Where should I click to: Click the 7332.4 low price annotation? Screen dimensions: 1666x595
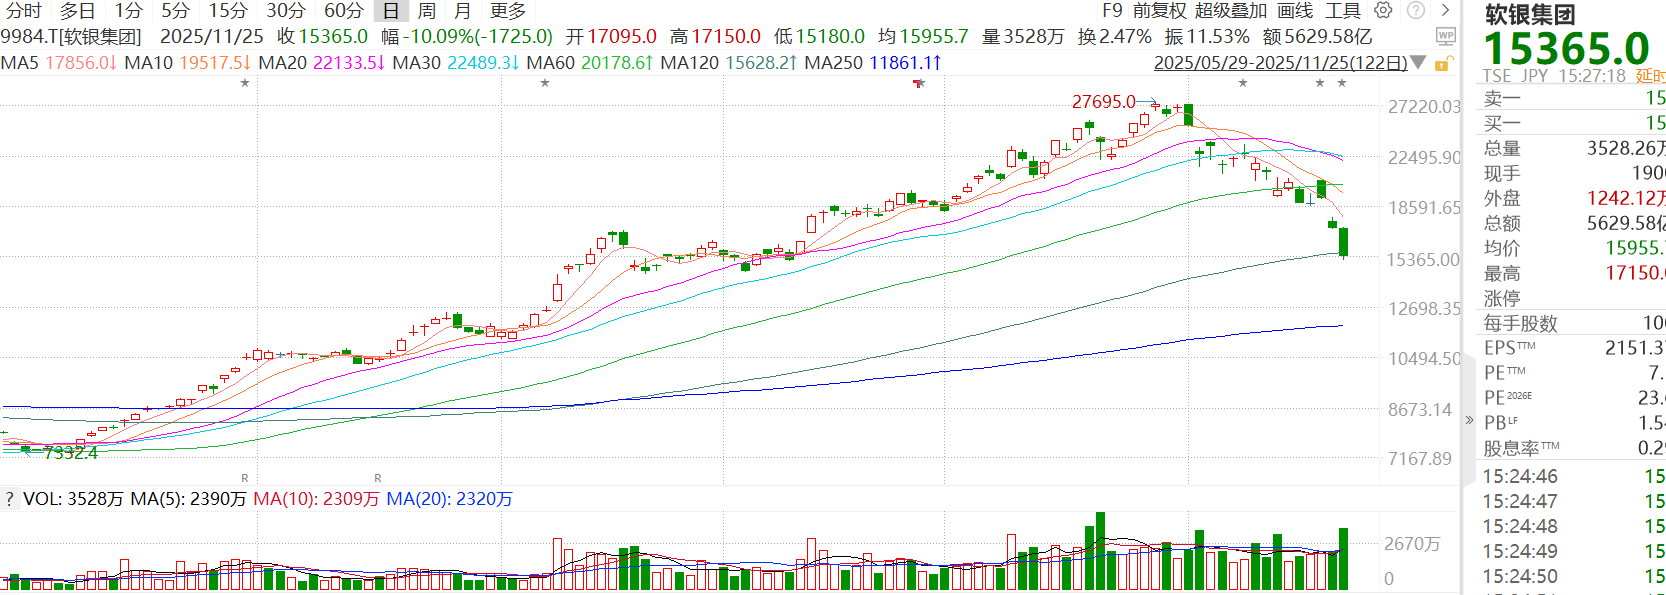point(71,453)
